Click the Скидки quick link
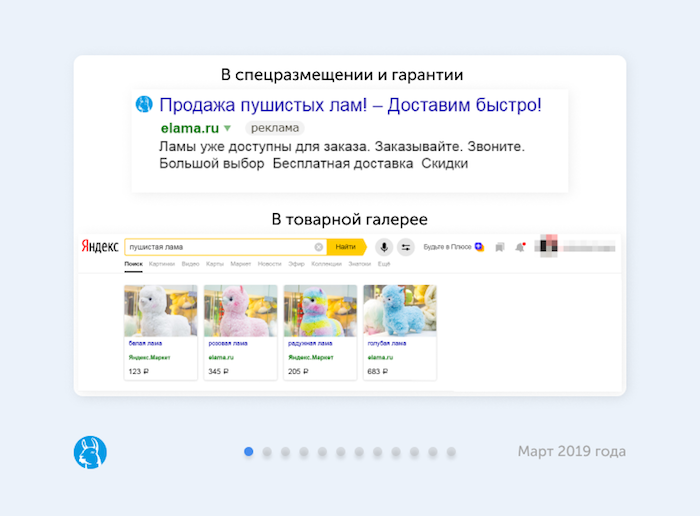The width and height of the screenshot is (700, 516). [445, 163]
